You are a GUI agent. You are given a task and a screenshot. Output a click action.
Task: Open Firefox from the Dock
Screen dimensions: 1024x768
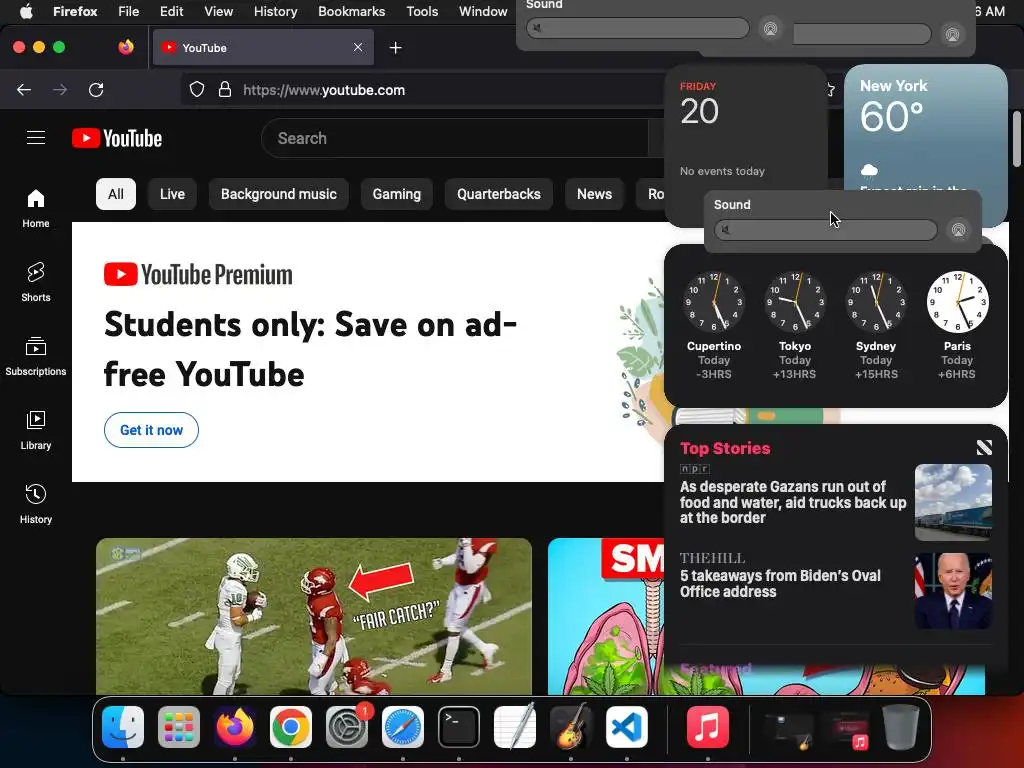pyautogui.click(x=234, y=726)
